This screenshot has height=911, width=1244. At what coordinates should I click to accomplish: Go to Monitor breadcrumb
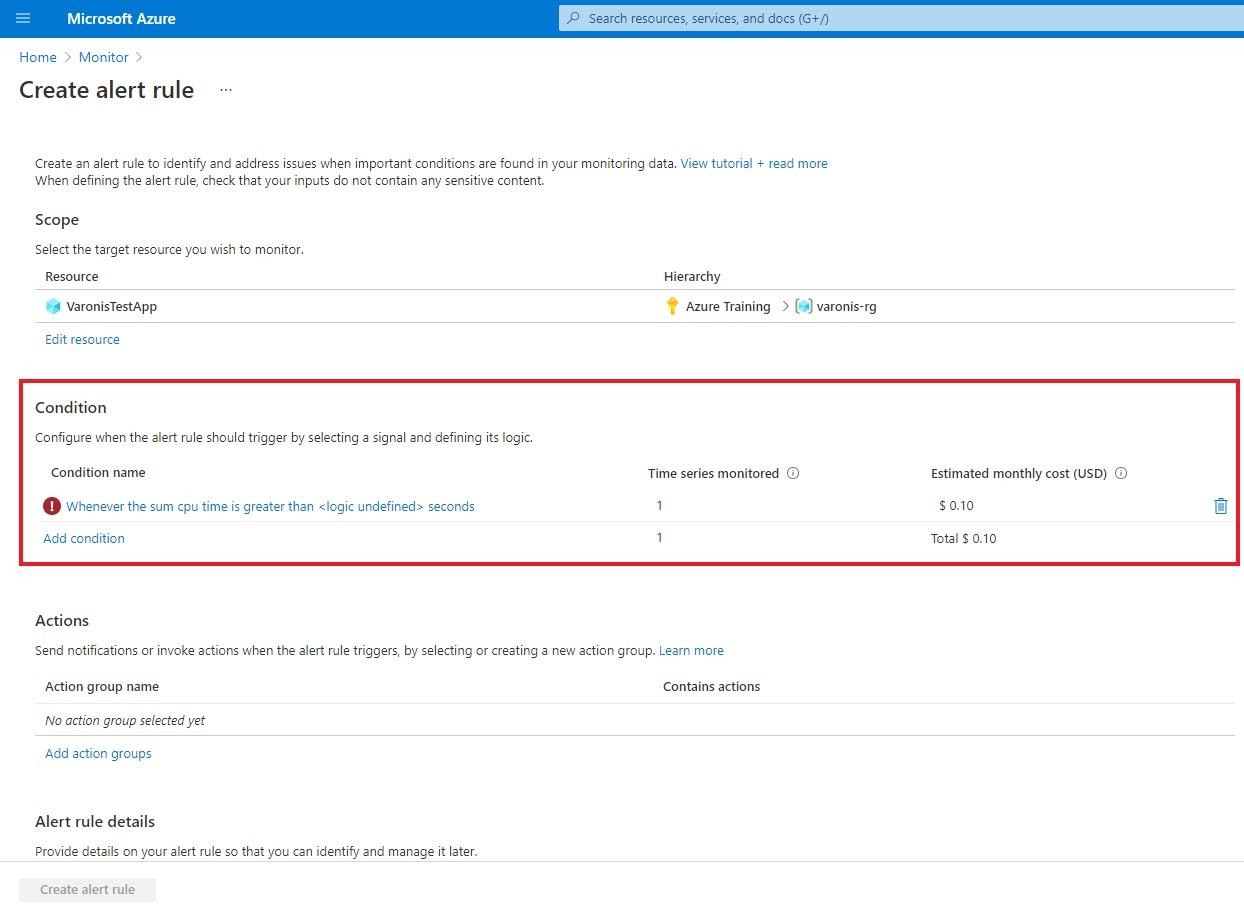104,57
